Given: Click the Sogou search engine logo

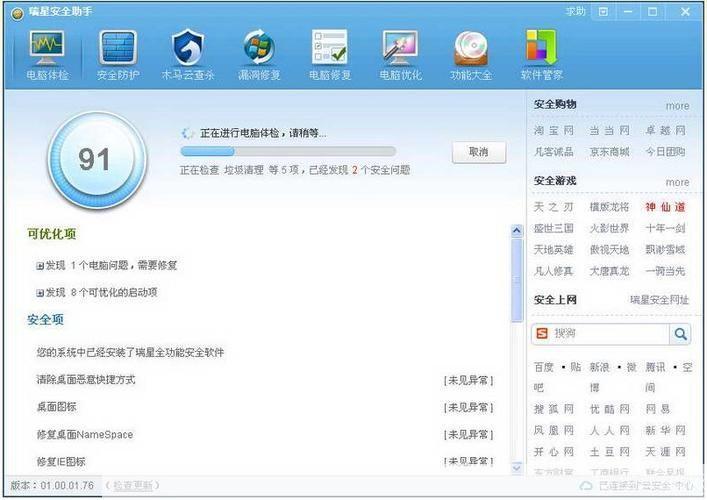Looking at the screenshot, I should point(542,334).
